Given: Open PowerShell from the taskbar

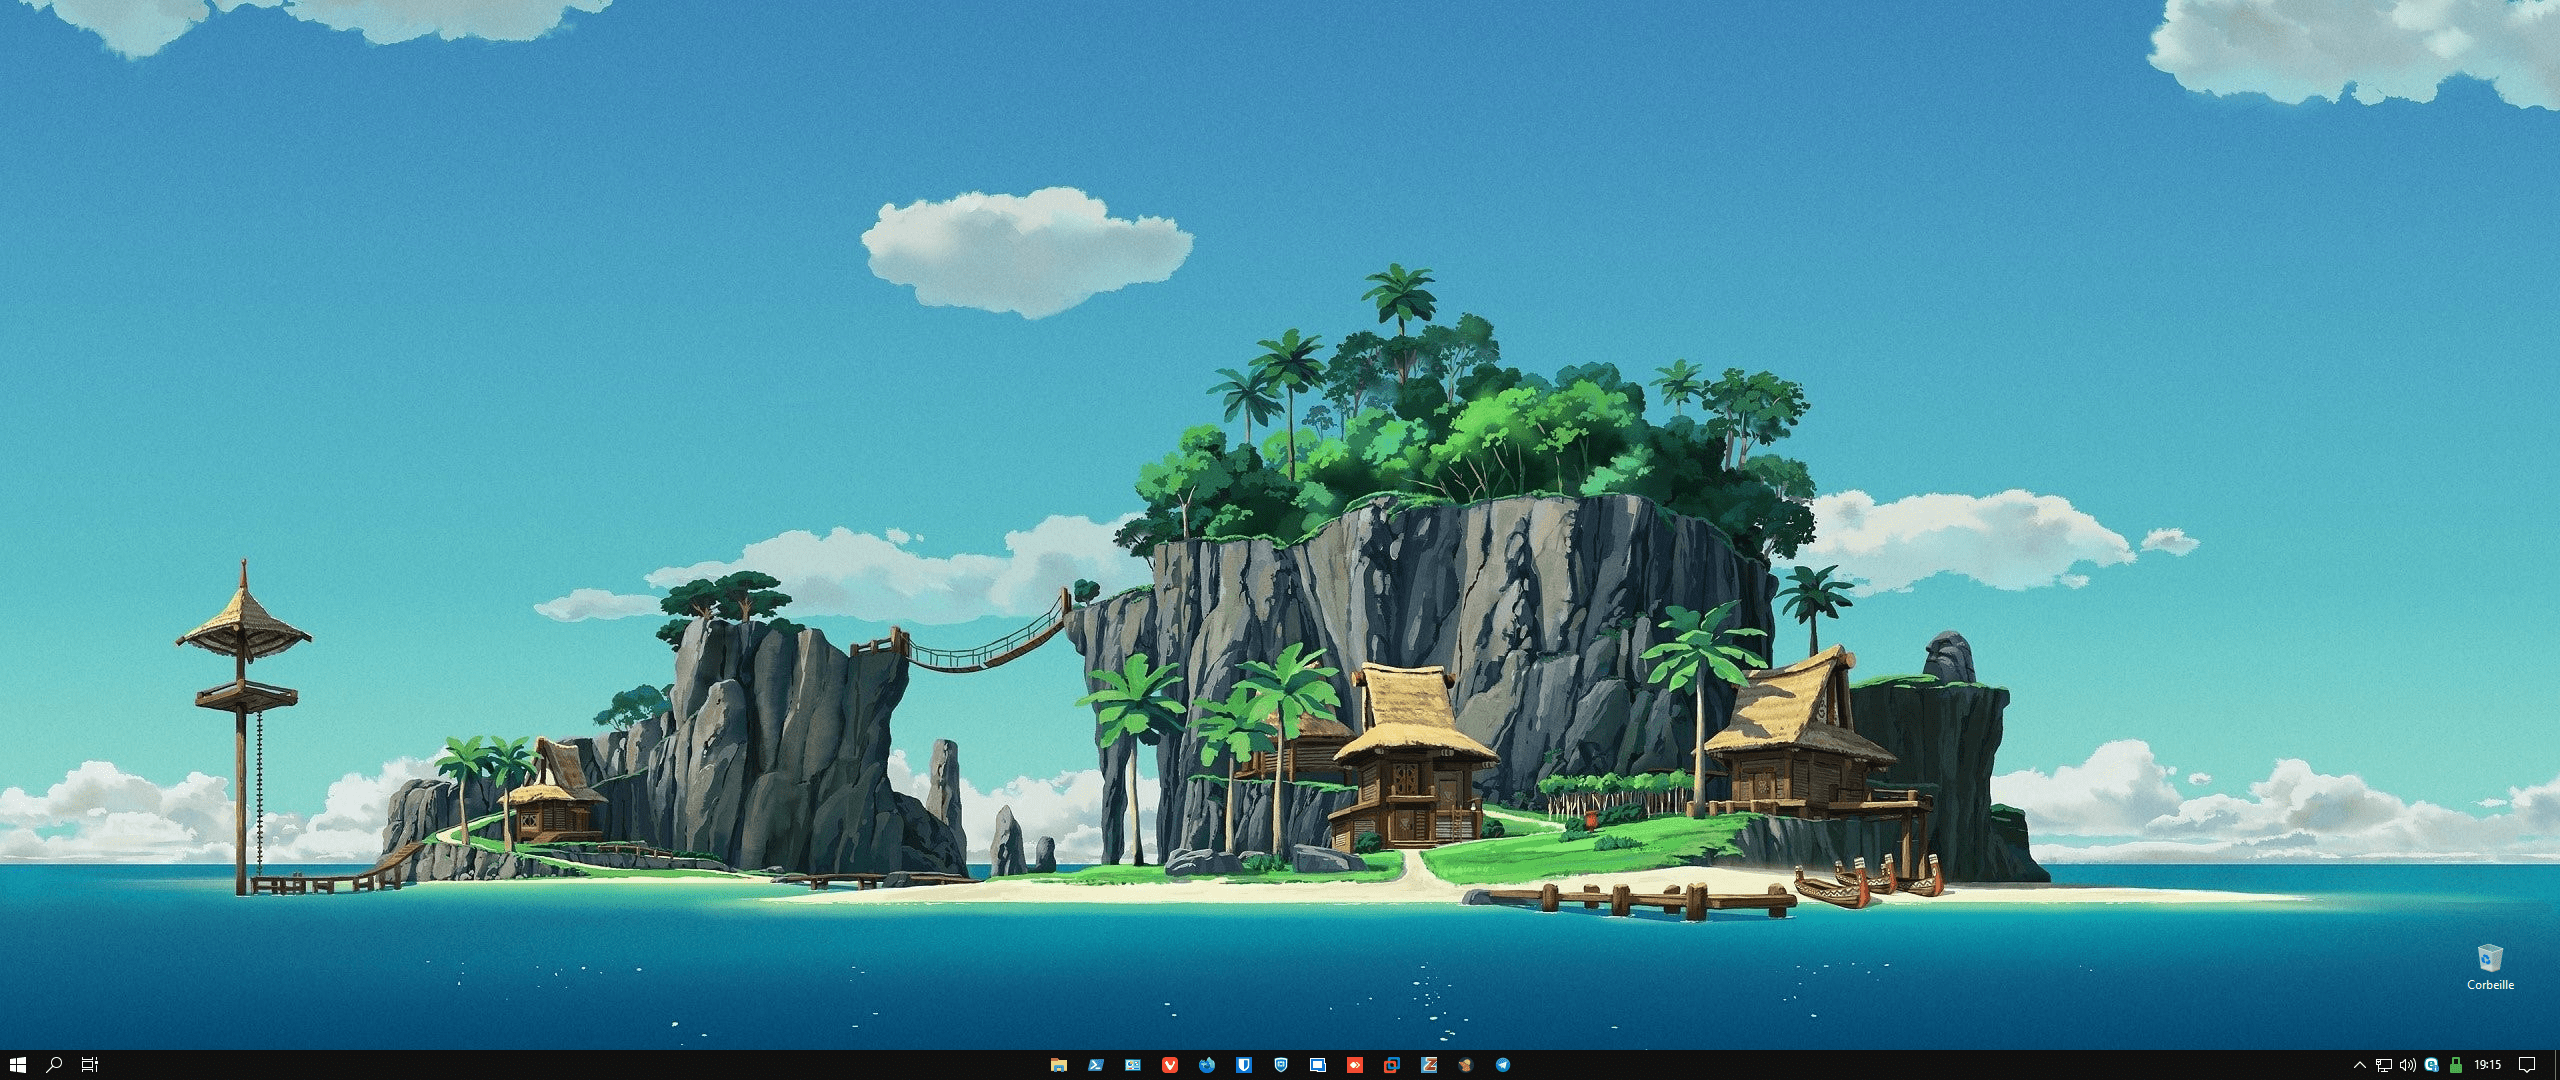Looking at the screenshot, I should 1095,1065.
